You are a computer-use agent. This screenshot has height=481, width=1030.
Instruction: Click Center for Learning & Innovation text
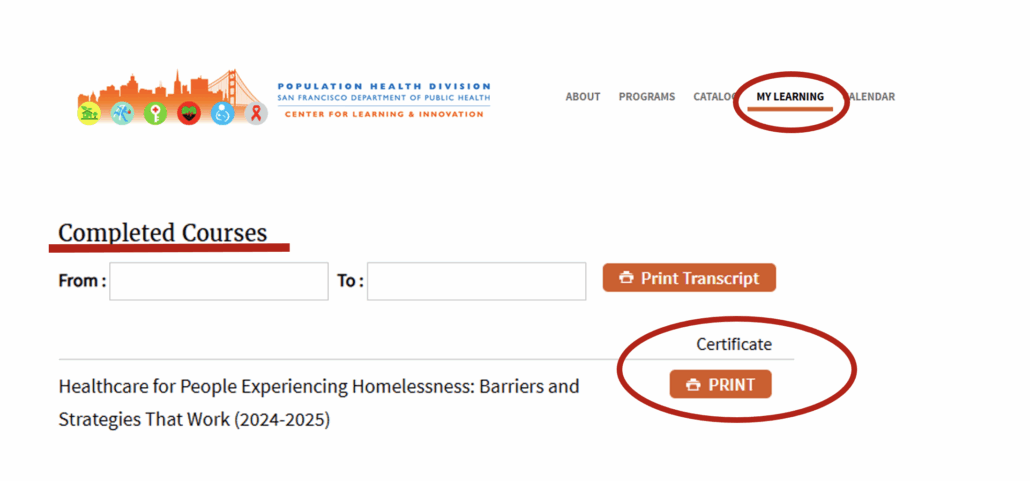[384, 114]
